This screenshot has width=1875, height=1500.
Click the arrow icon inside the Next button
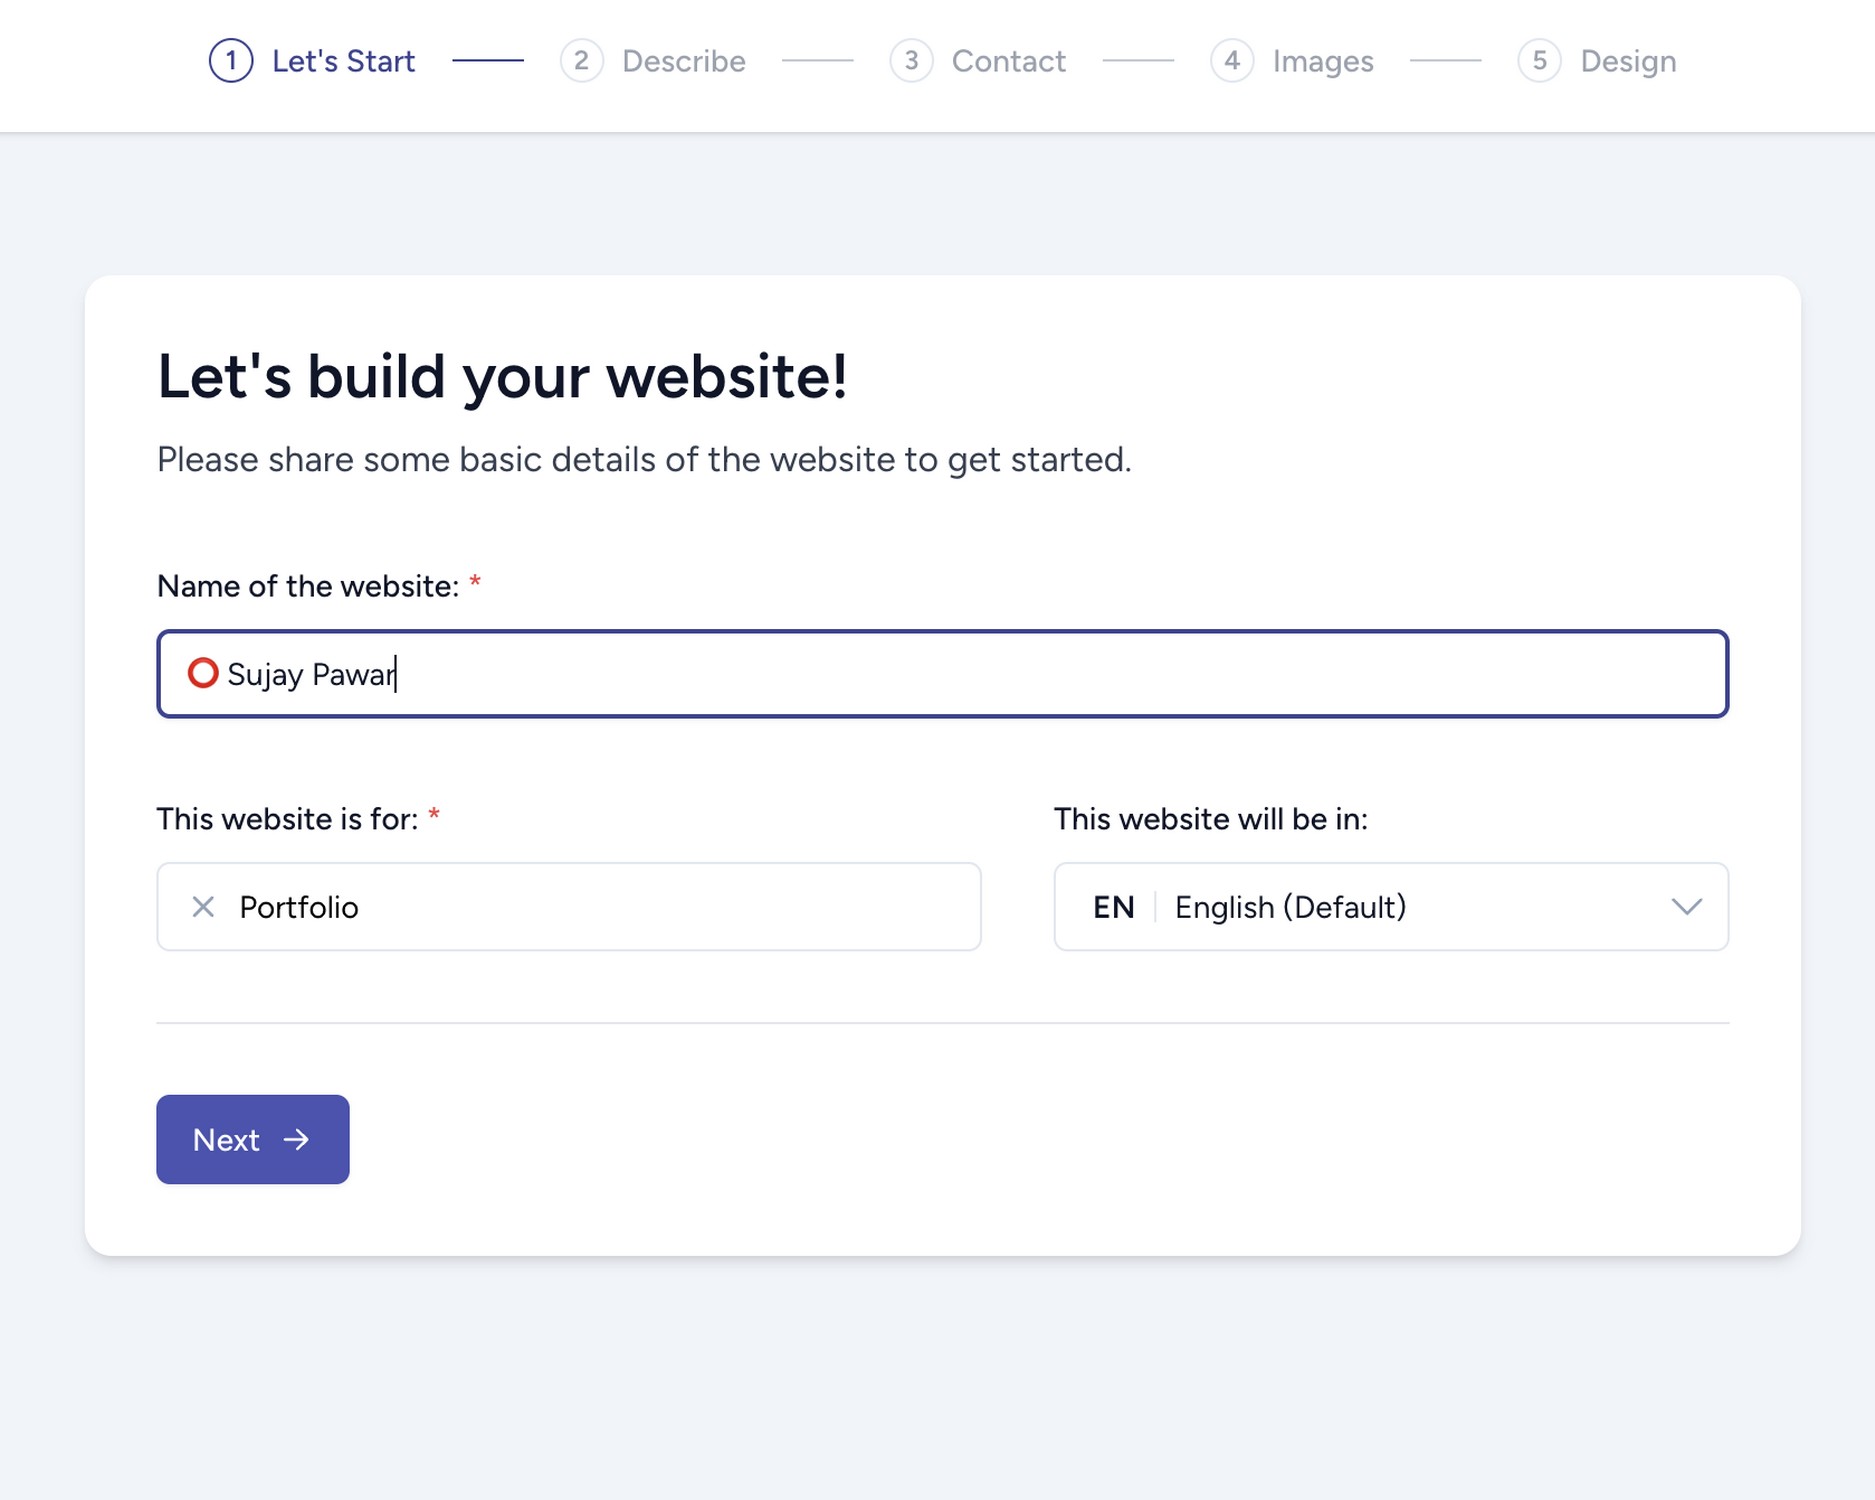coord(297,1139)
